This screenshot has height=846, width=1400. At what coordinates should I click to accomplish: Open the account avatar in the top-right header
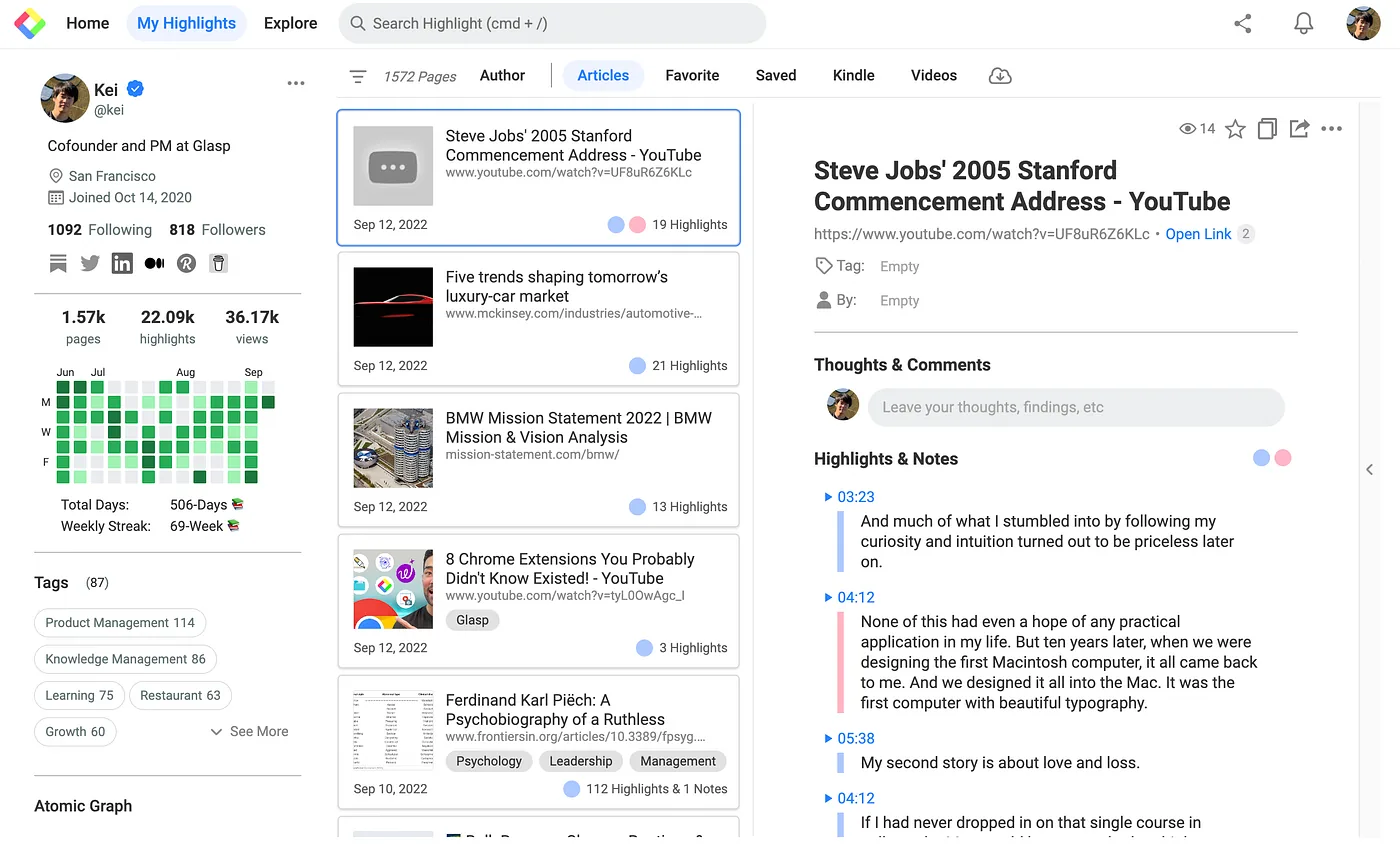coord(1363,23)
